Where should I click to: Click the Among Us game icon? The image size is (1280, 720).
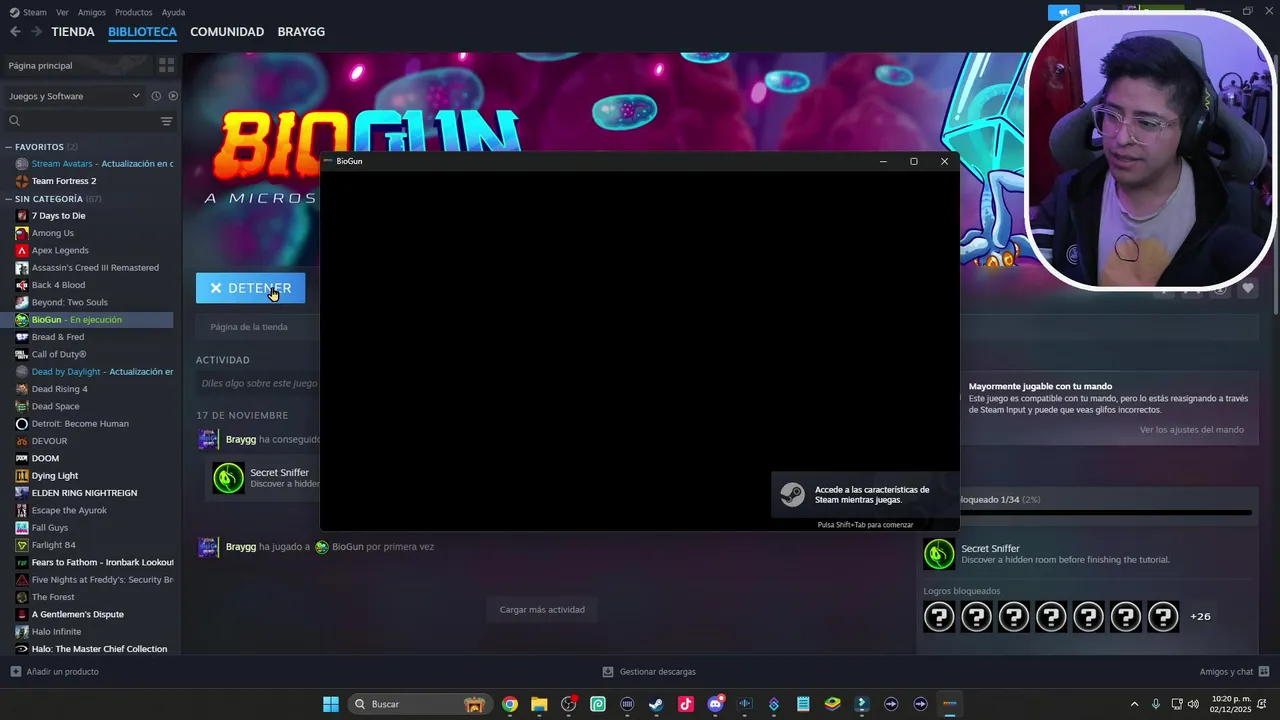(22, 233)
